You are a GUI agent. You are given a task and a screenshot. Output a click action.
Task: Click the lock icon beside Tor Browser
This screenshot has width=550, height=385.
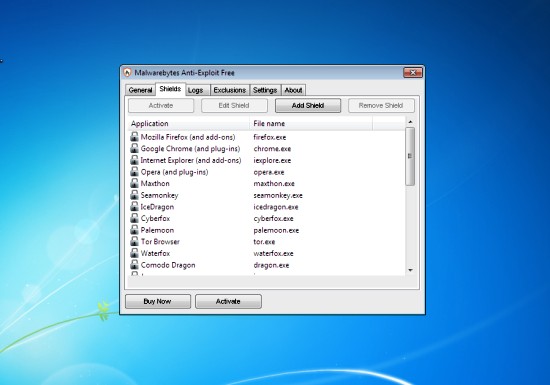(134, 242)
